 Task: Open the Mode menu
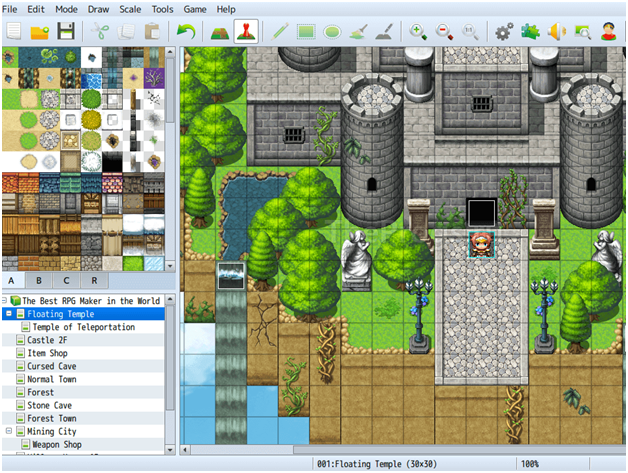click(x=66, y=9)
